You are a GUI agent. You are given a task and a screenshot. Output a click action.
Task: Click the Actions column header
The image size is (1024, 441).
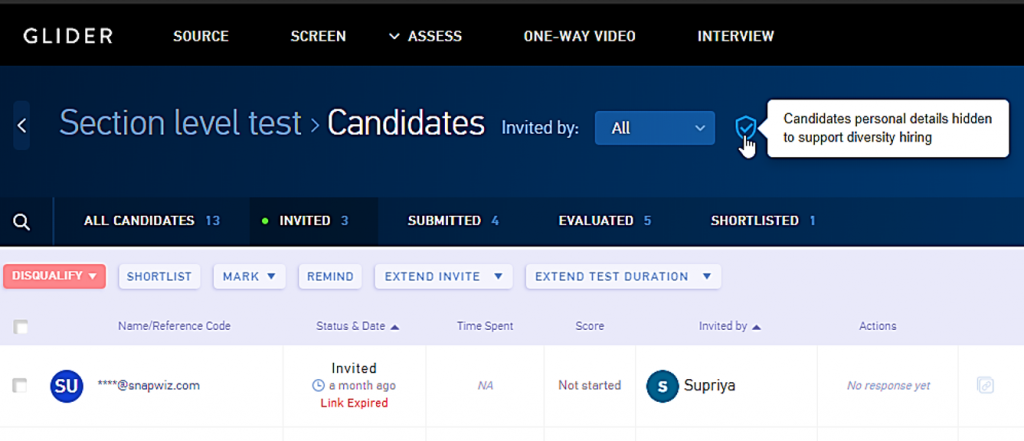pos(878,326)
